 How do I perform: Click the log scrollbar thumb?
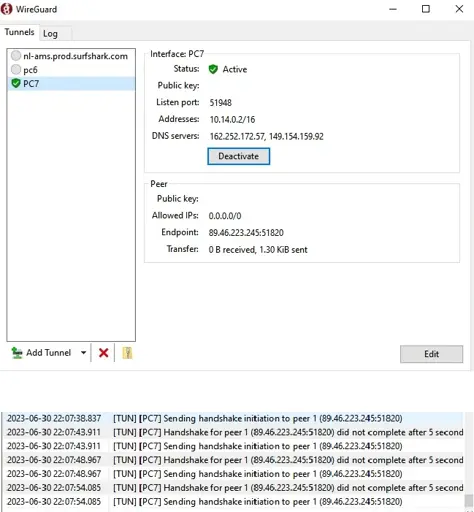[x=469, y=501]
